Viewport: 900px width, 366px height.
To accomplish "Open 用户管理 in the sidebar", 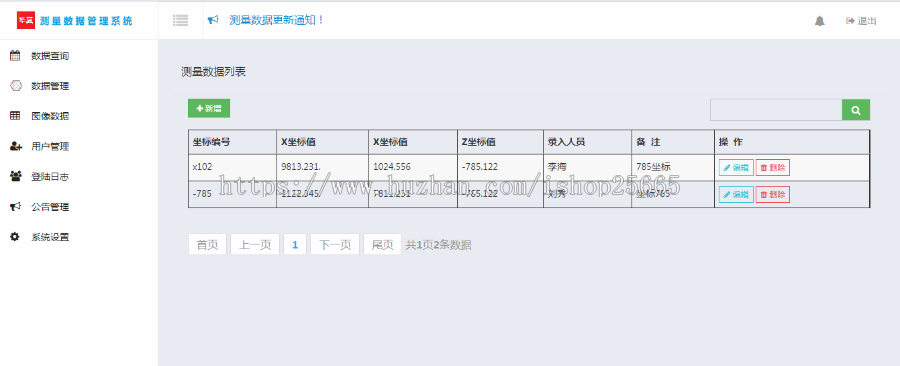I will (x=50, y=146).
